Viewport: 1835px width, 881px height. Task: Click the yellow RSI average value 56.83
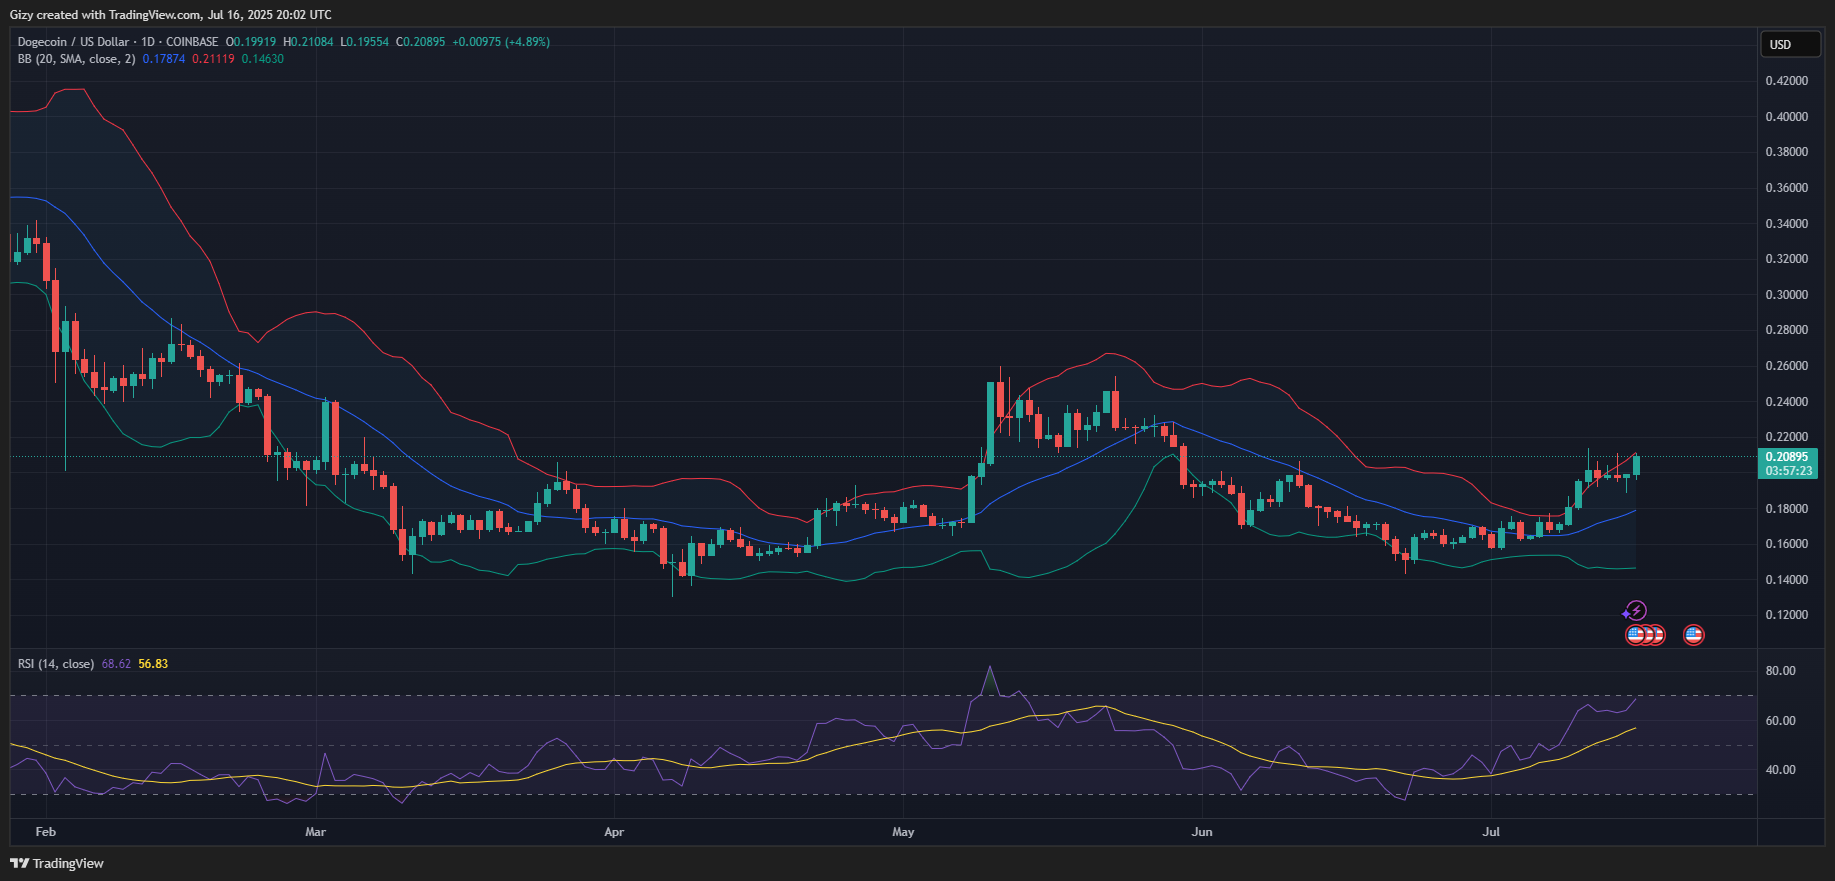click(153, 664)
